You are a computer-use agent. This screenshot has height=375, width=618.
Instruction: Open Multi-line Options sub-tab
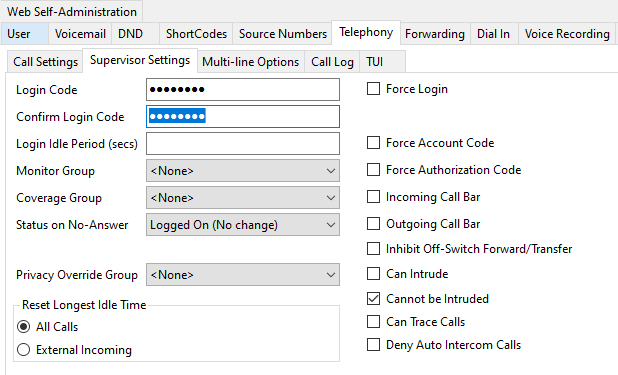tap(251, 62)
